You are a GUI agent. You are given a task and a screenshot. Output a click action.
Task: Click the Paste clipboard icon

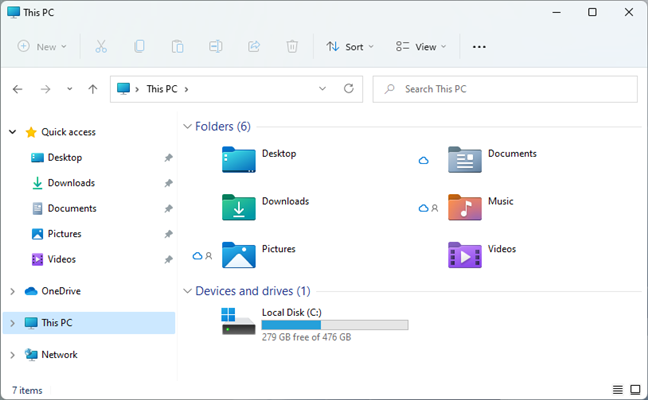click(178, 46)
